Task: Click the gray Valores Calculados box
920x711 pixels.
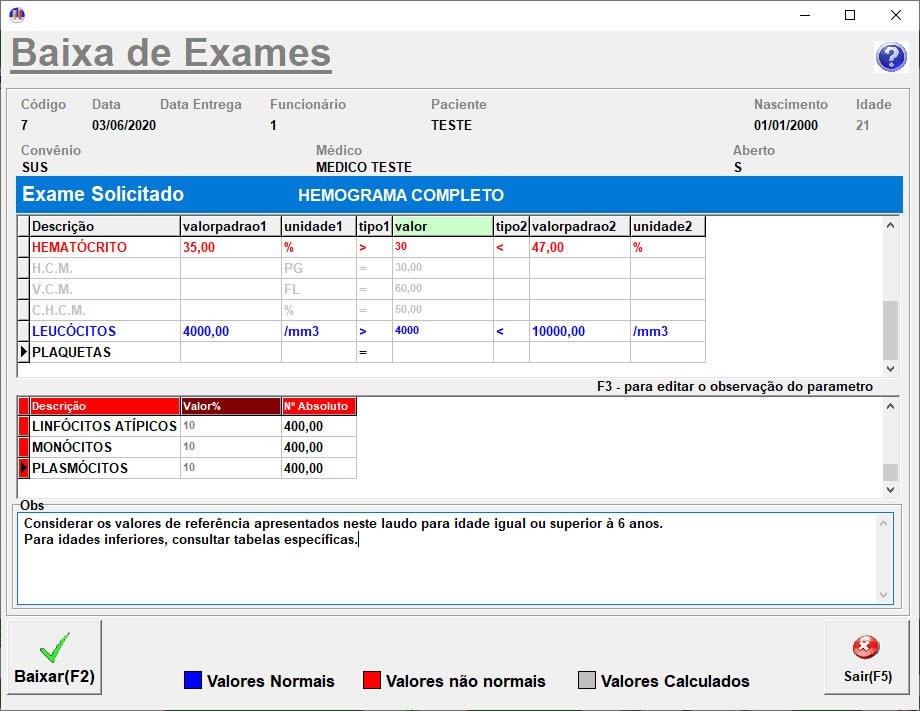Action: [x=587, y=680]
